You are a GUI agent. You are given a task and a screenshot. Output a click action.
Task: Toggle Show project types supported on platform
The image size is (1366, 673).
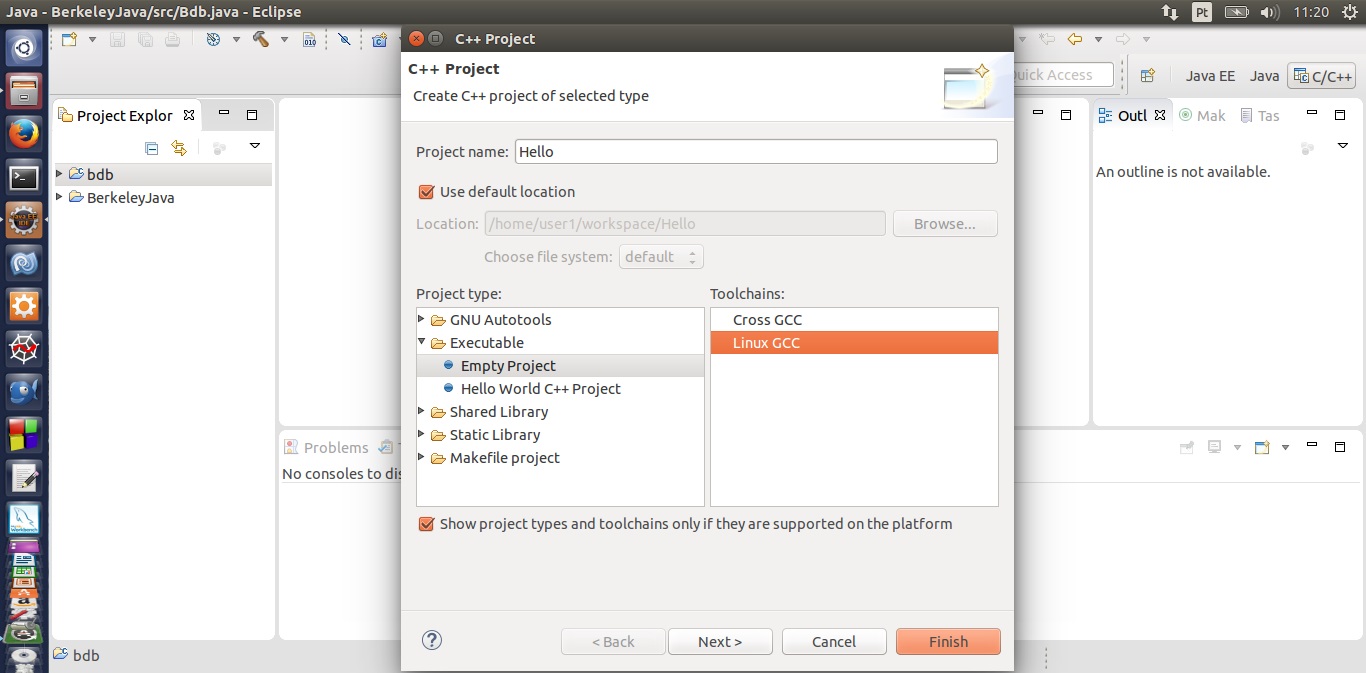pyautogui.click(x=427, y=524)
